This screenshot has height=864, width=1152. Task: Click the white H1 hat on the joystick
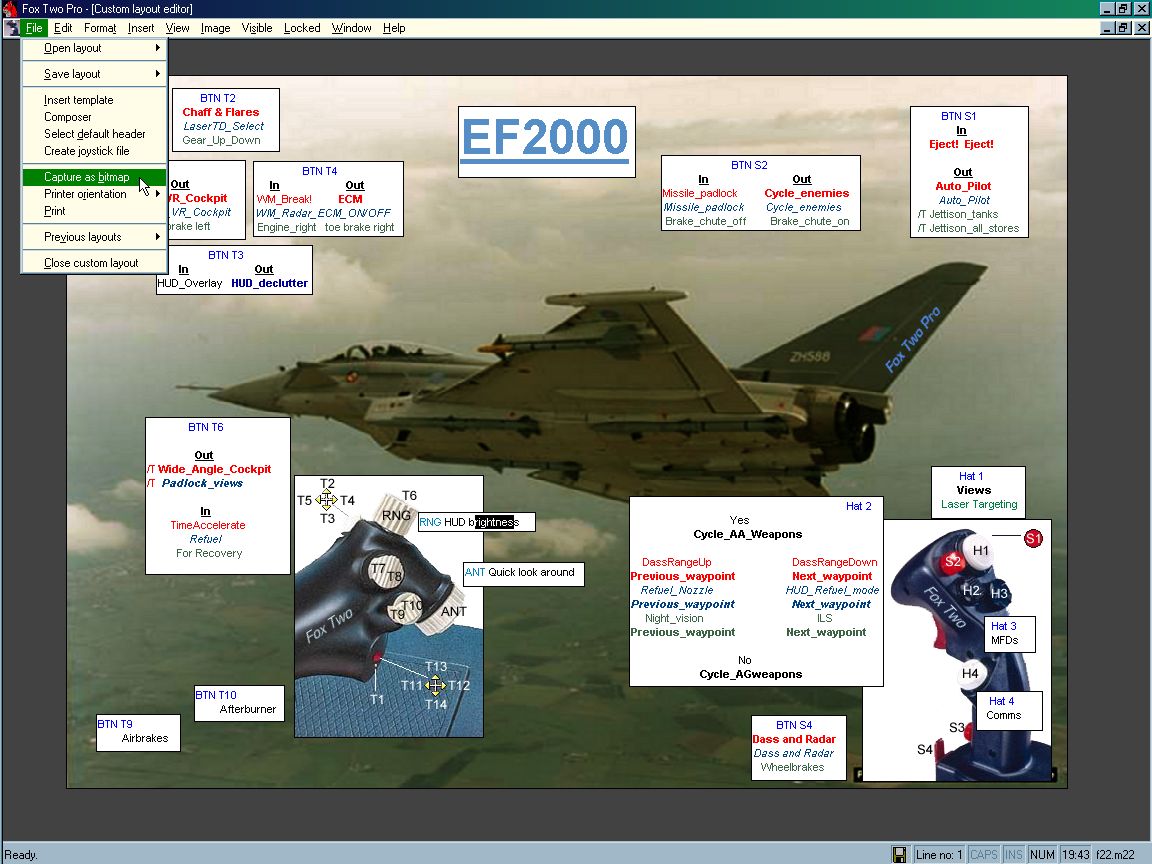tap(981, 550)
